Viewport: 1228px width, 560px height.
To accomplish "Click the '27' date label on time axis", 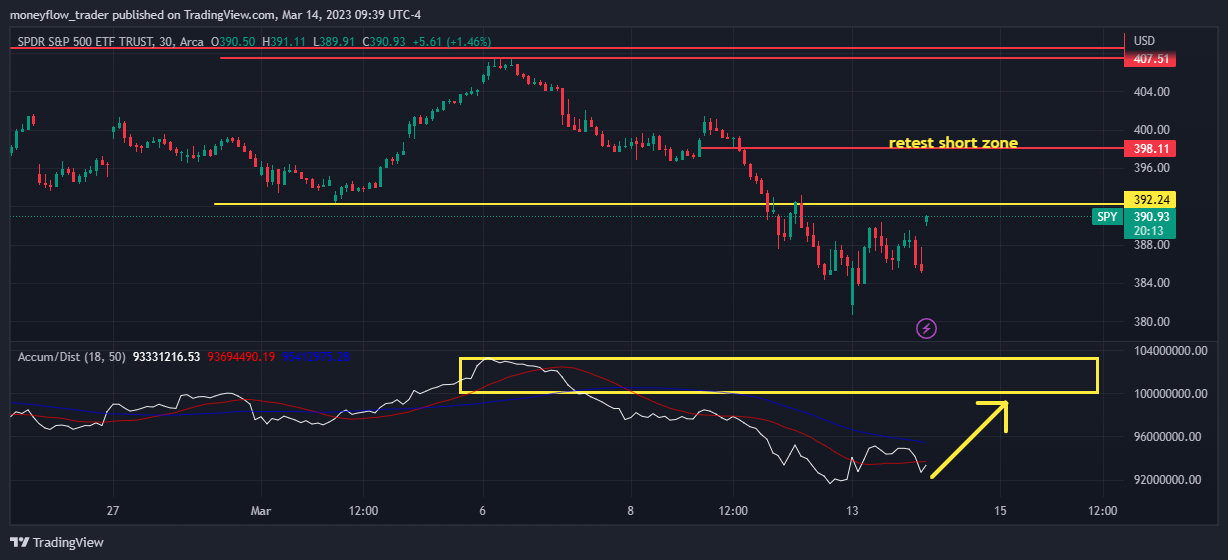I will click(114, 510).
